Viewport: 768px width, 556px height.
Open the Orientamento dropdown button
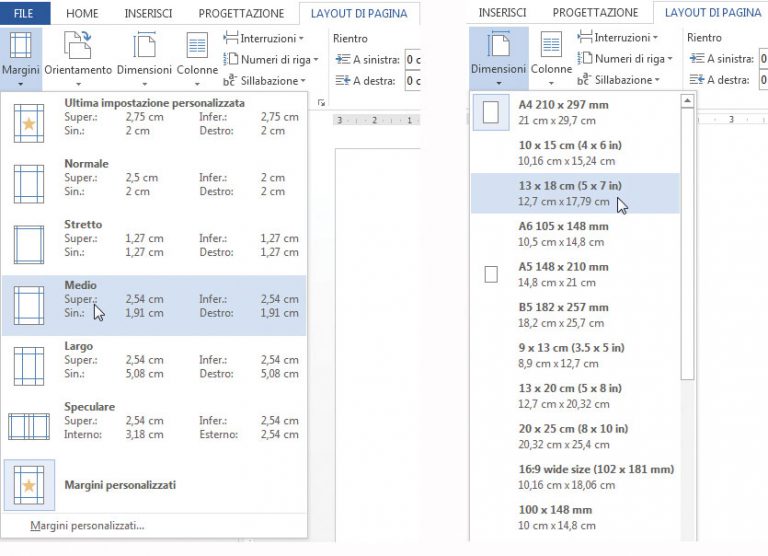pos(78,59)
